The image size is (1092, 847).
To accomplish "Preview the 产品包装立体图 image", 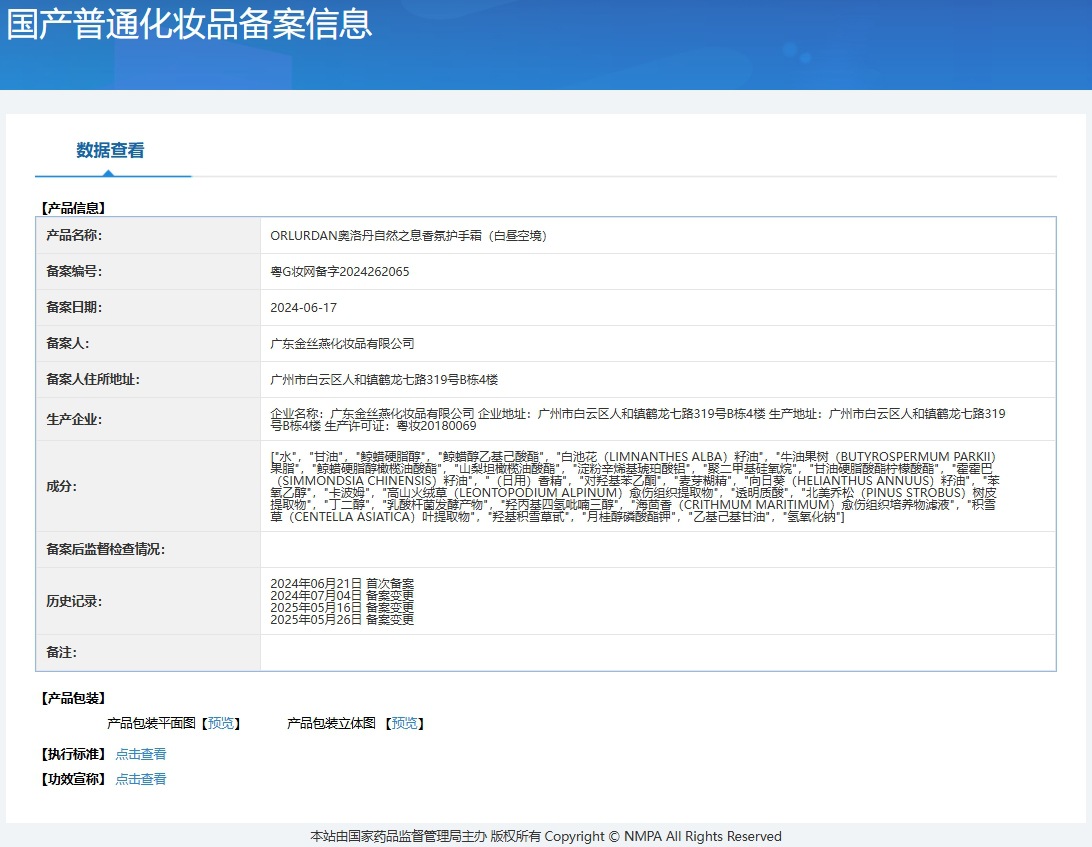I will [x=405, y=723].
